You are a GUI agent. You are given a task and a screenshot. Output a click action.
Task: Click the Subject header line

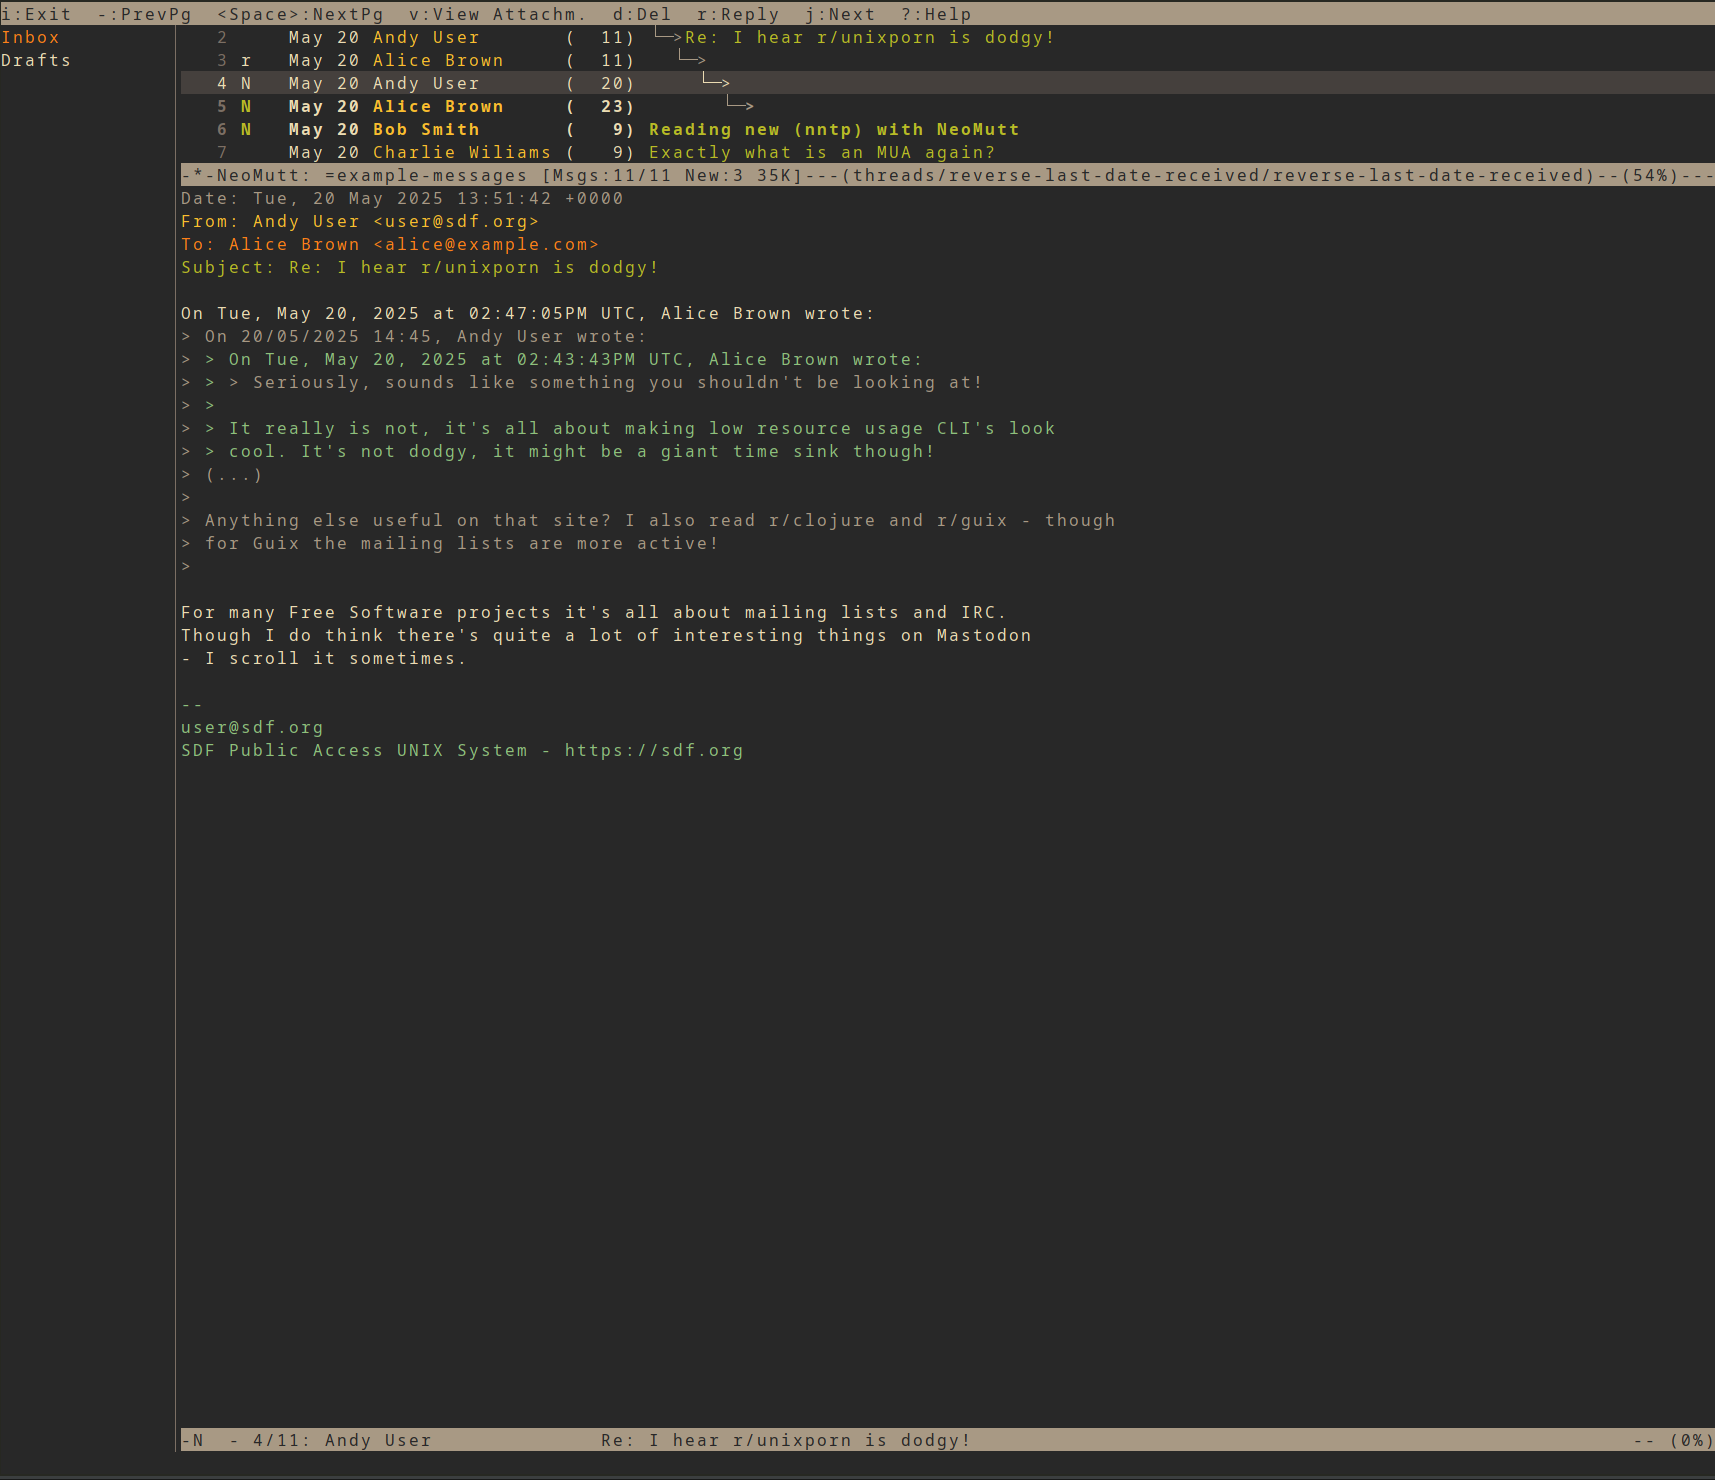pos(420,267)
